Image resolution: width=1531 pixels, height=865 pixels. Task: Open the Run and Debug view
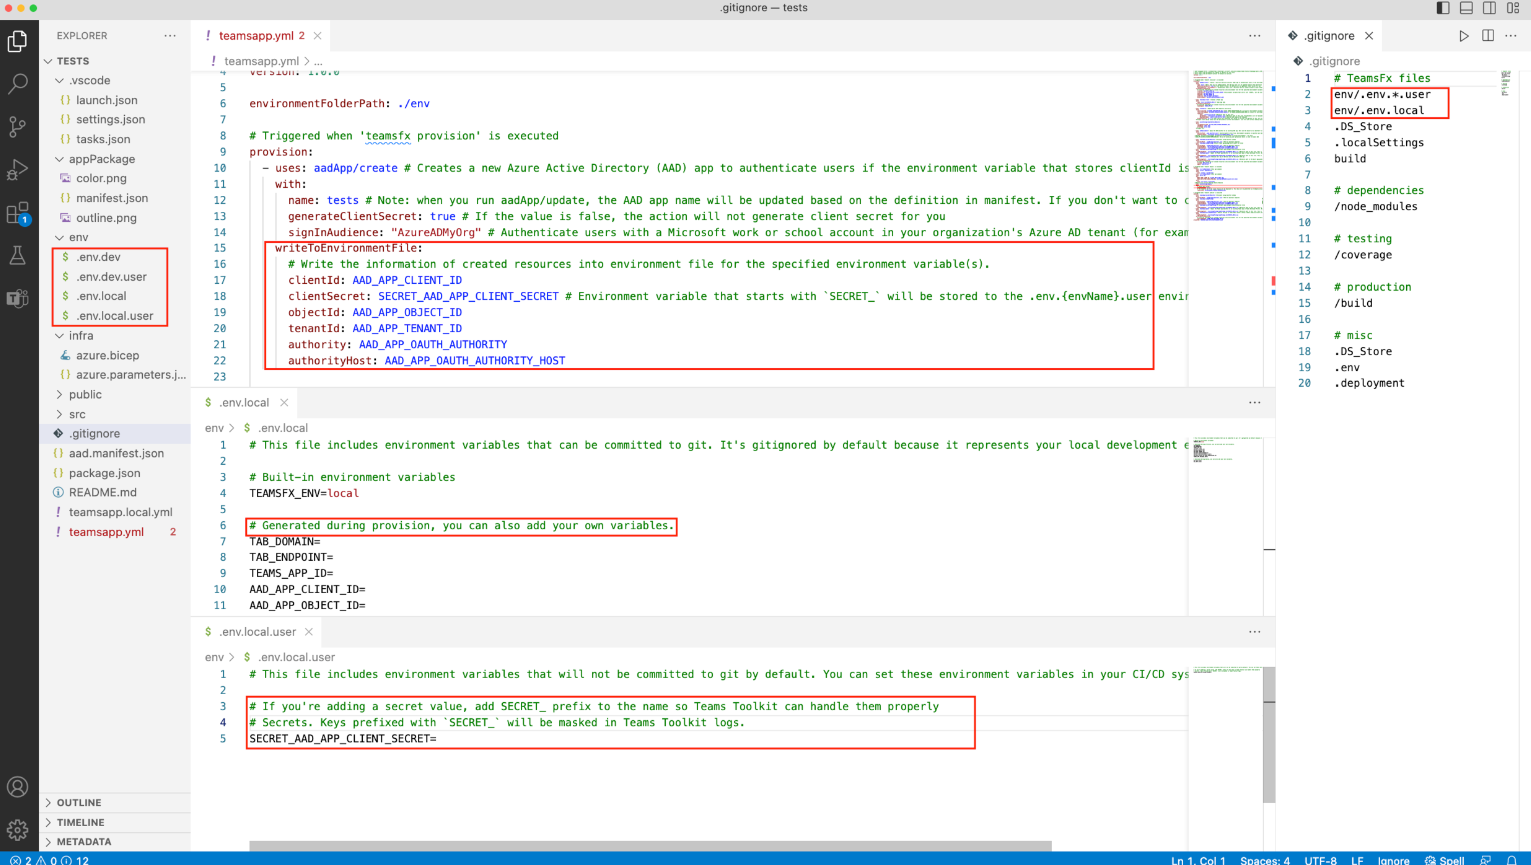17,170
